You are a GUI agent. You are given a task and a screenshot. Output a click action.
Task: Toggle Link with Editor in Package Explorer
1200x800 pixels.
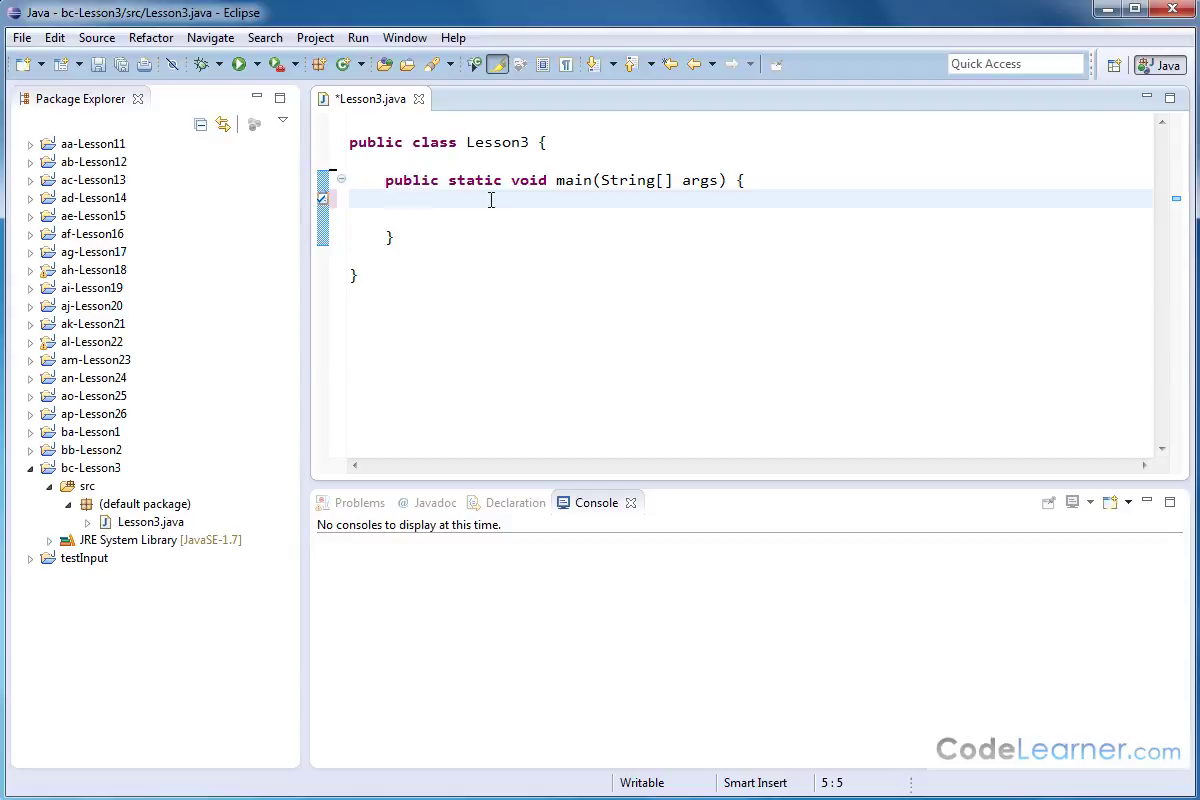pos(223,124)
